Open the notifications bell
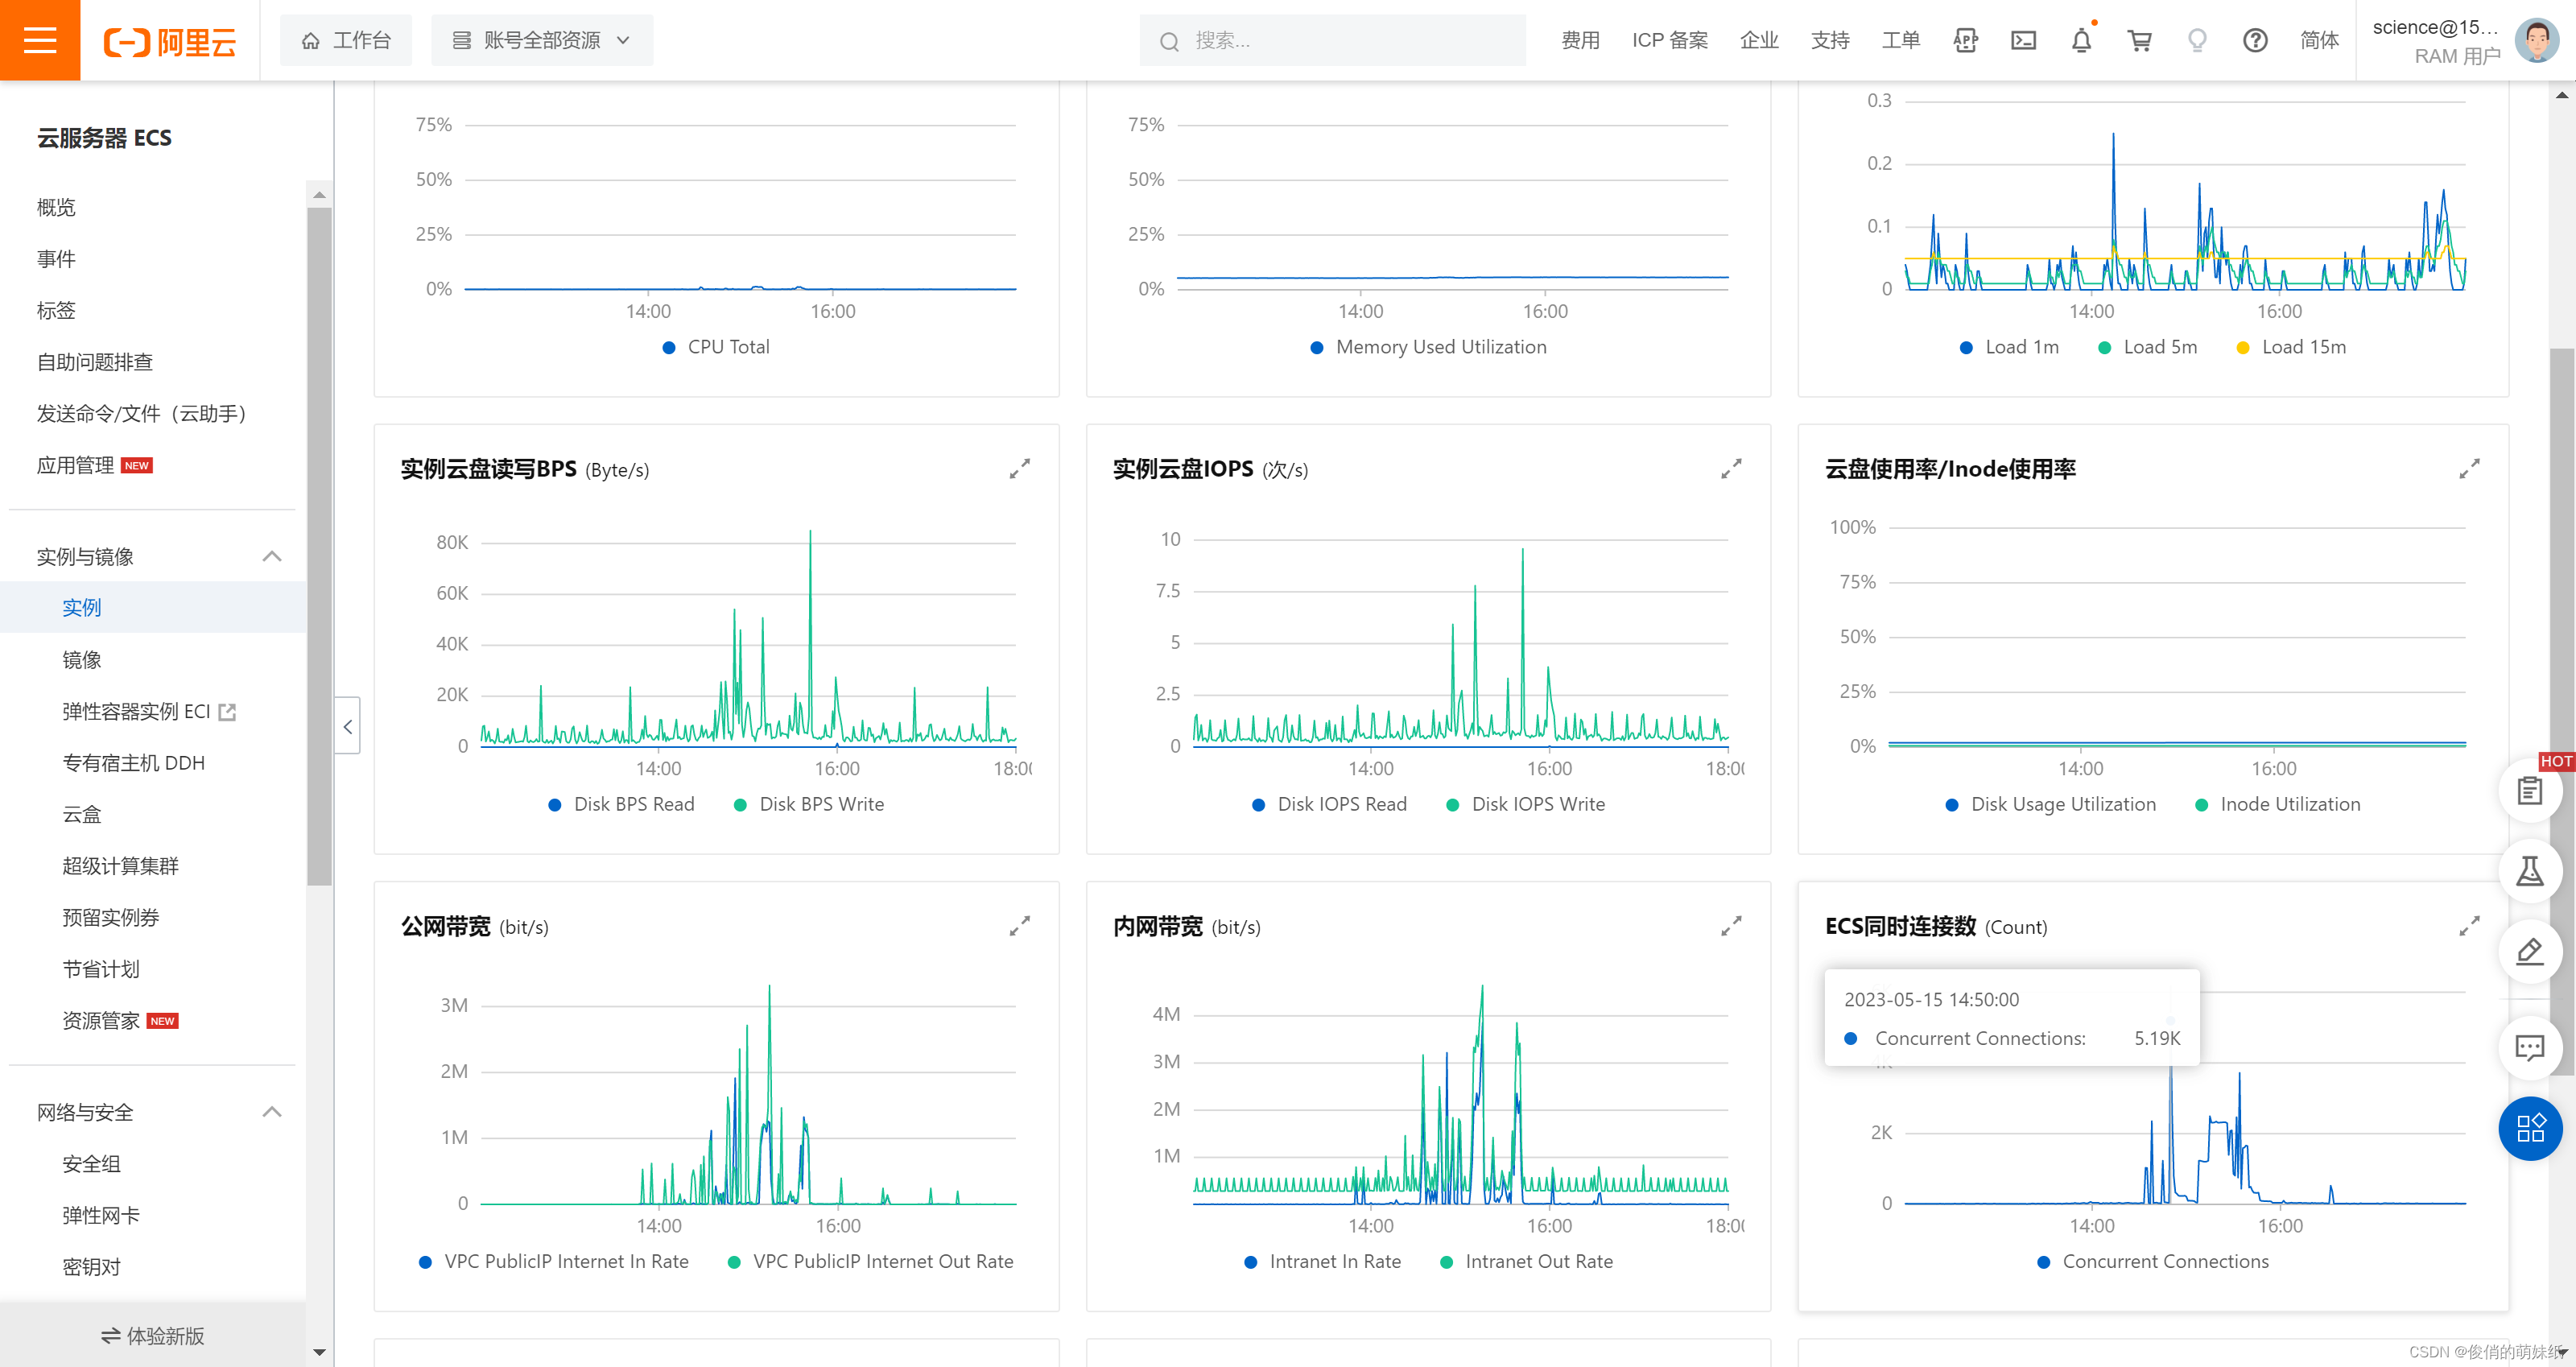2576x1367 pixels. 2080,40
